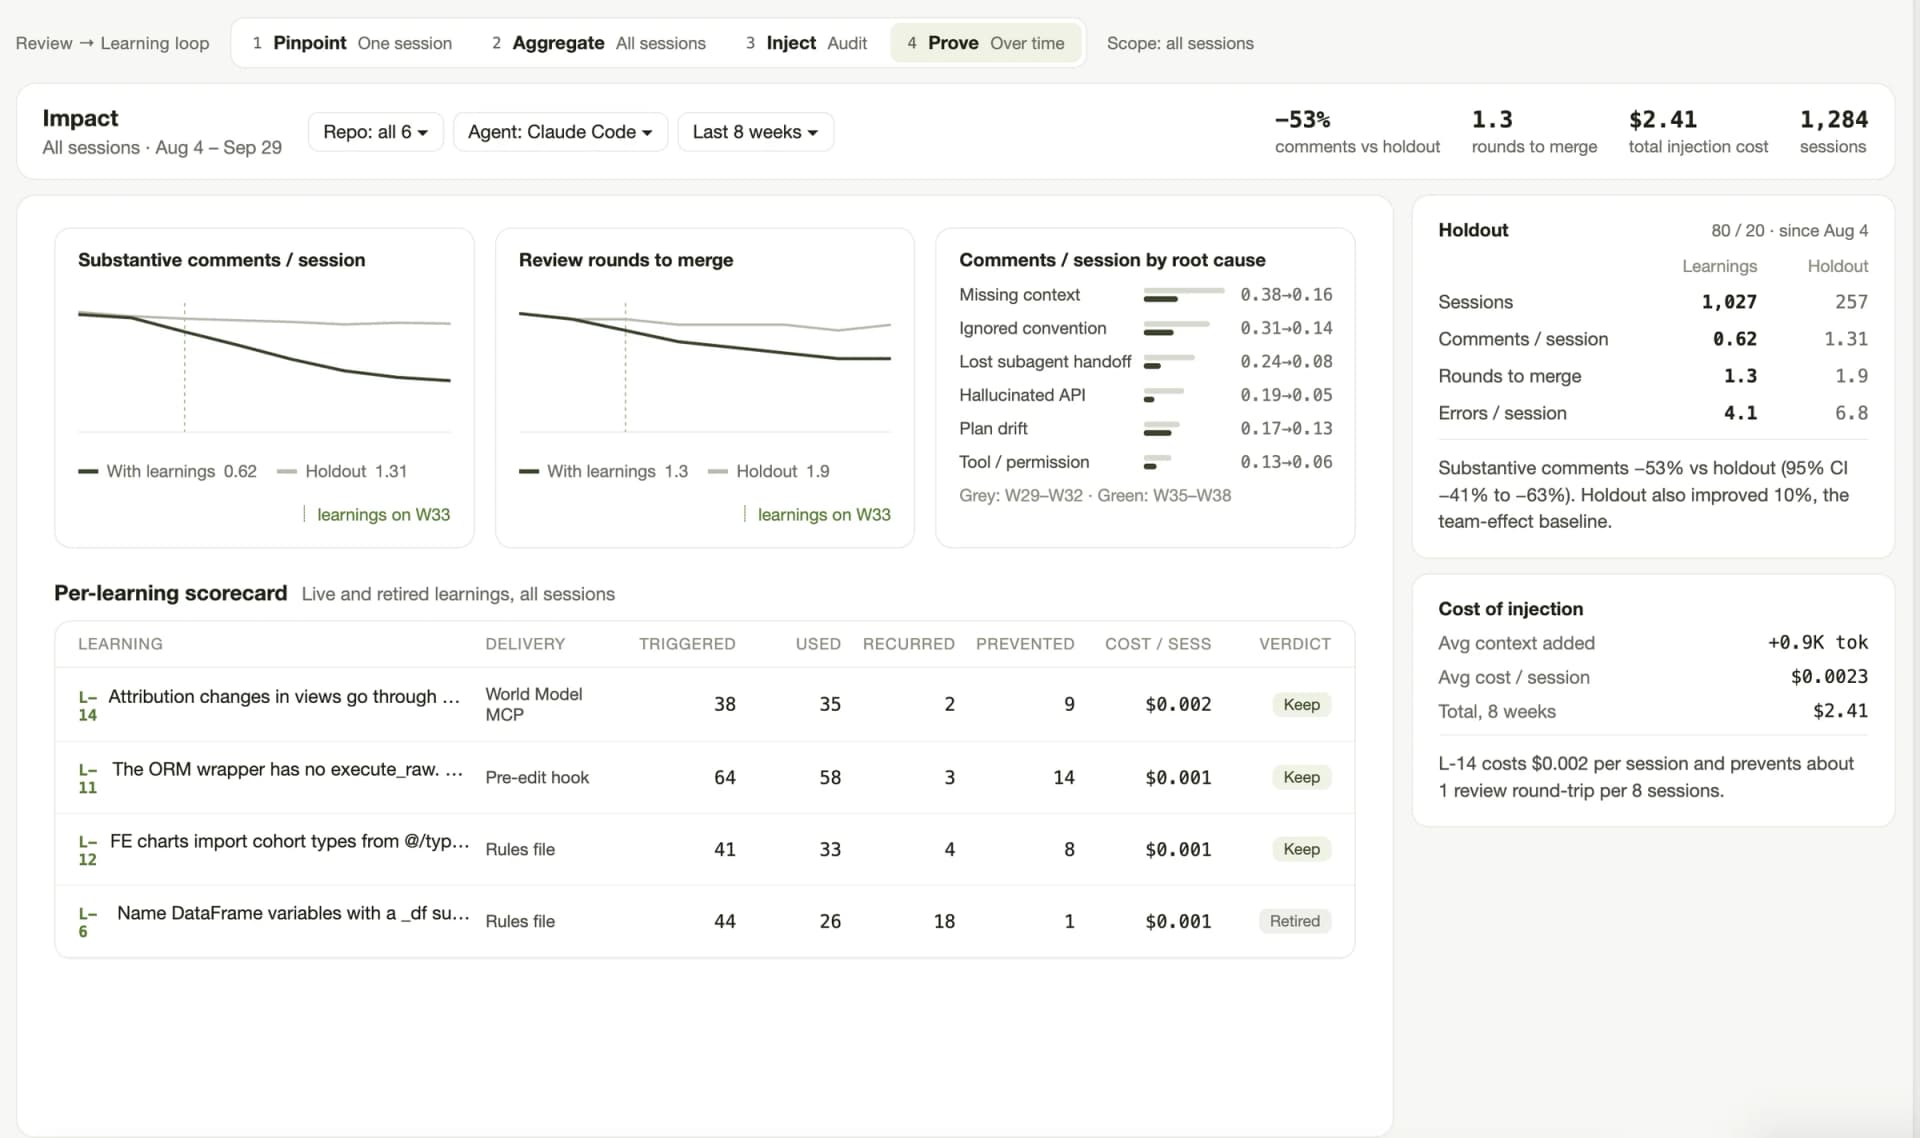The height and width of the screenshot is (1138, 1920).
Task: Click the Scope: all sessions label
Action: pos(1180,43)
